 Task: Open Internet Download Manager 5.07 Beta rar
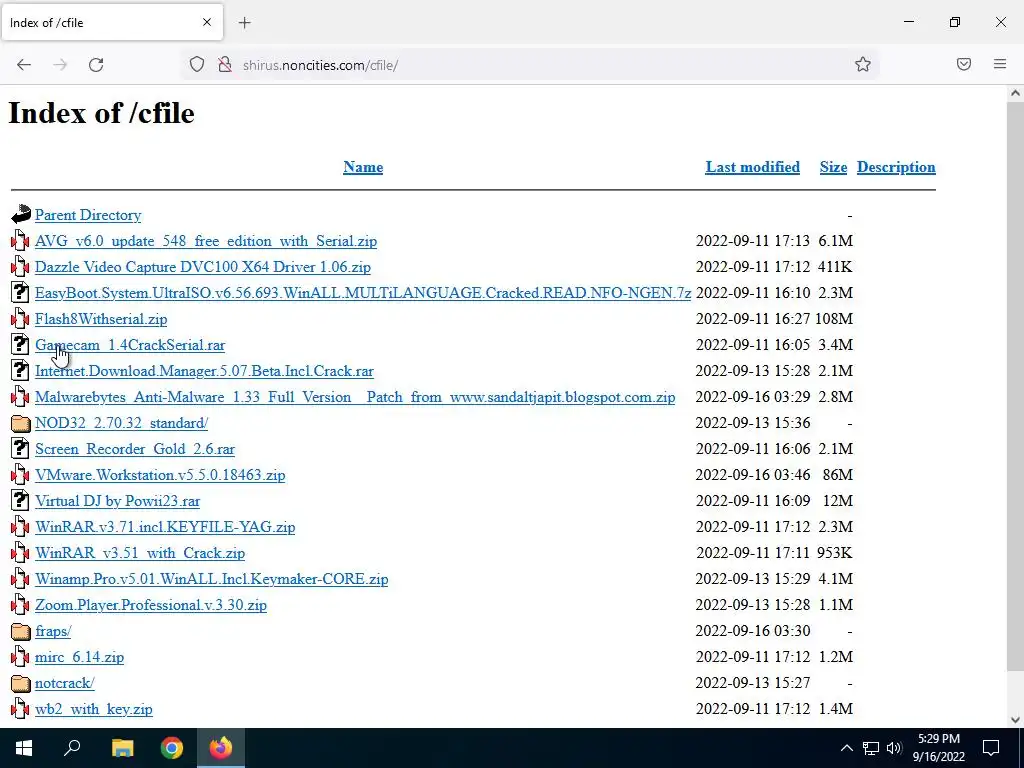coord(204,371)
